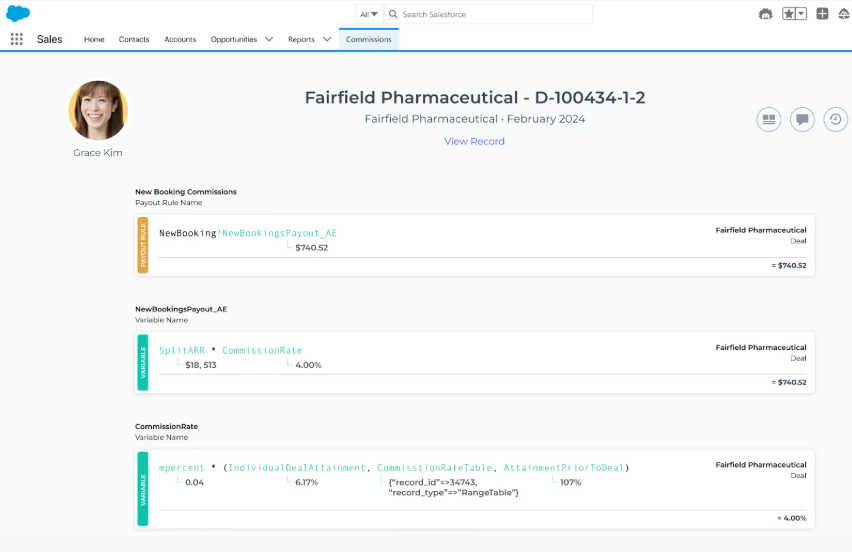Open the comments speech bubble icon
The image size is (852, 552).
802,120
